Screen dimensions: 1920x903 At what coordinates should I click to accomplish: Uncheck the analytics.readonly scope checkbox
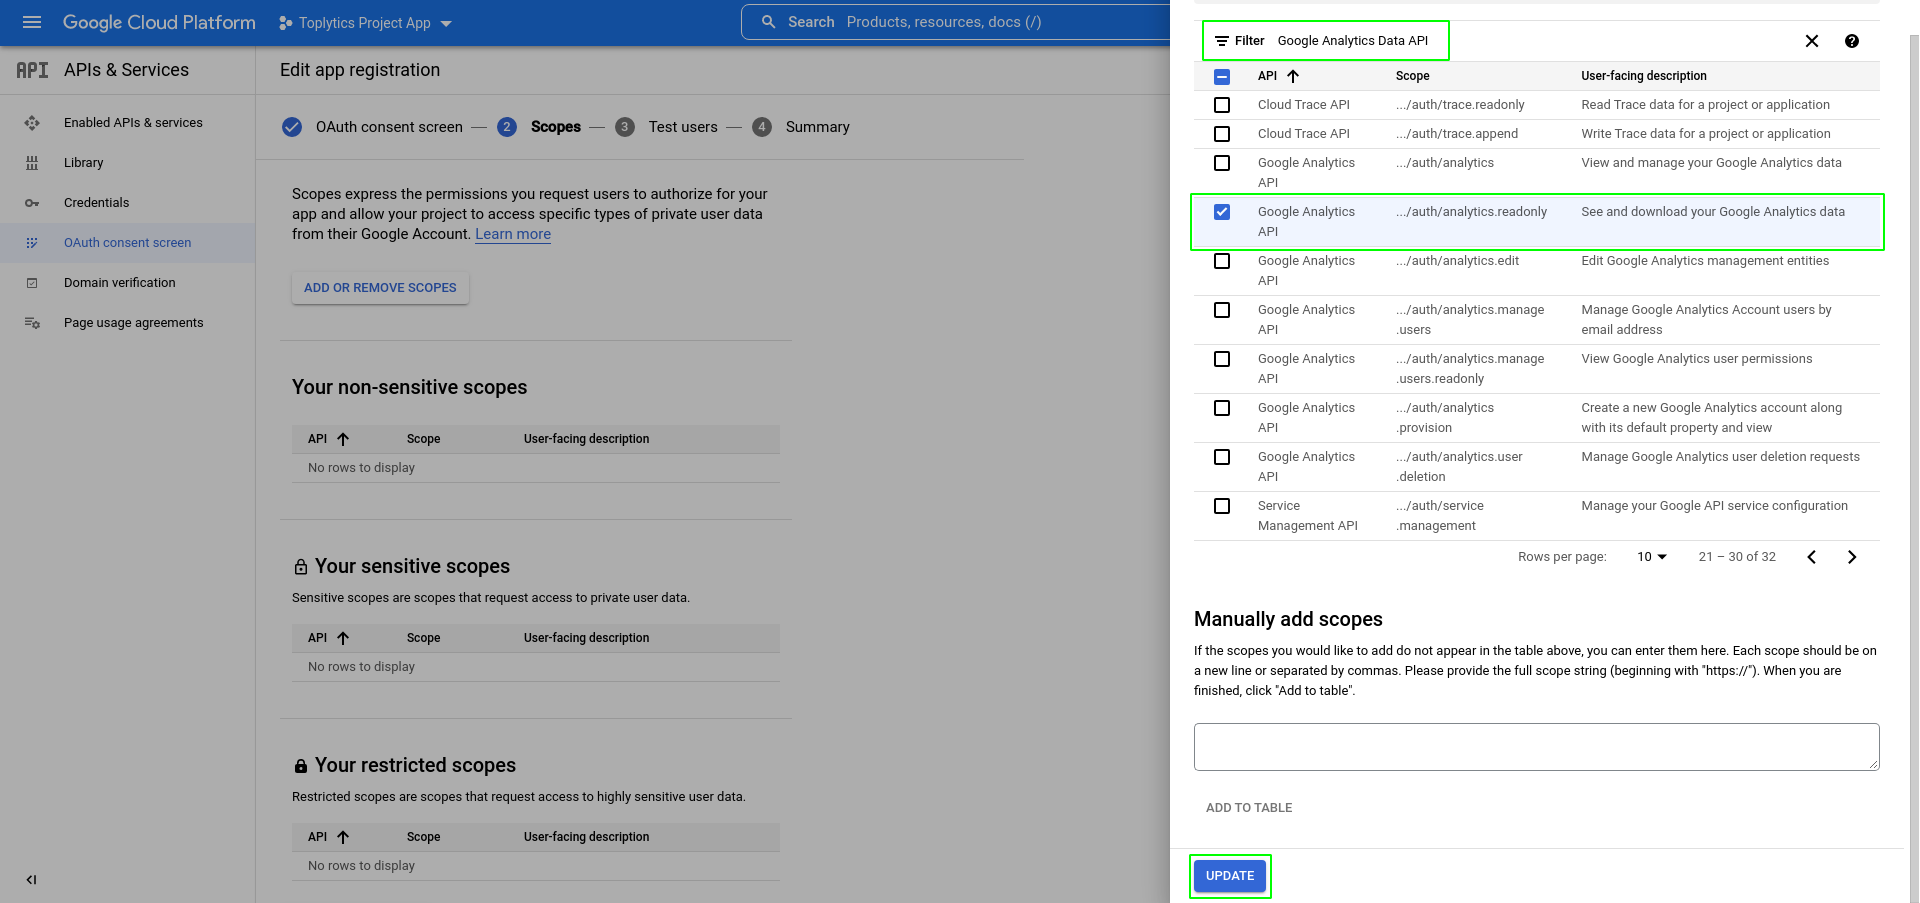[x=1222, y=212]
